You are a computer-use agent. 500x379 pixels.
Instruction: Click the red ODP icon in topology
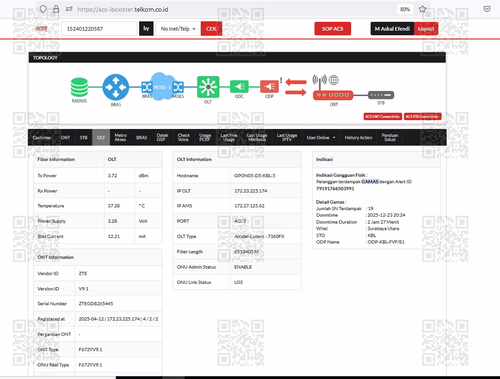[x=269, y=87]
